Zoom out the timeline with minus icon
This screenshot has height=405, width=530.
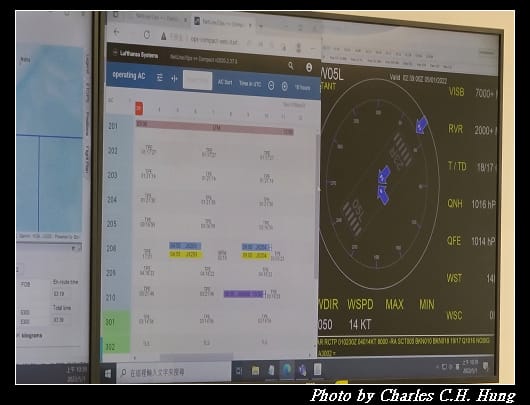tap(271, 85)
